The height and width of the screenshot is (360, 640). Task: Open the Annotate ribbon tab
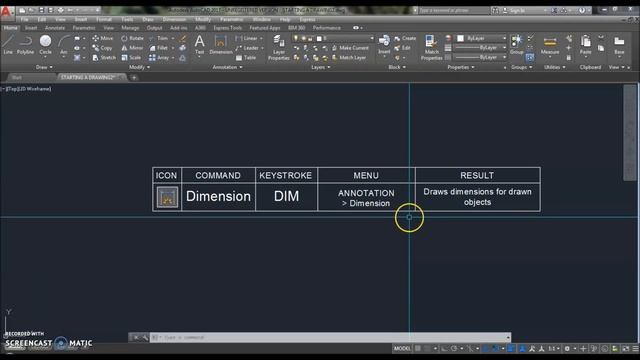pyautogui.click(x=55, y=28)
